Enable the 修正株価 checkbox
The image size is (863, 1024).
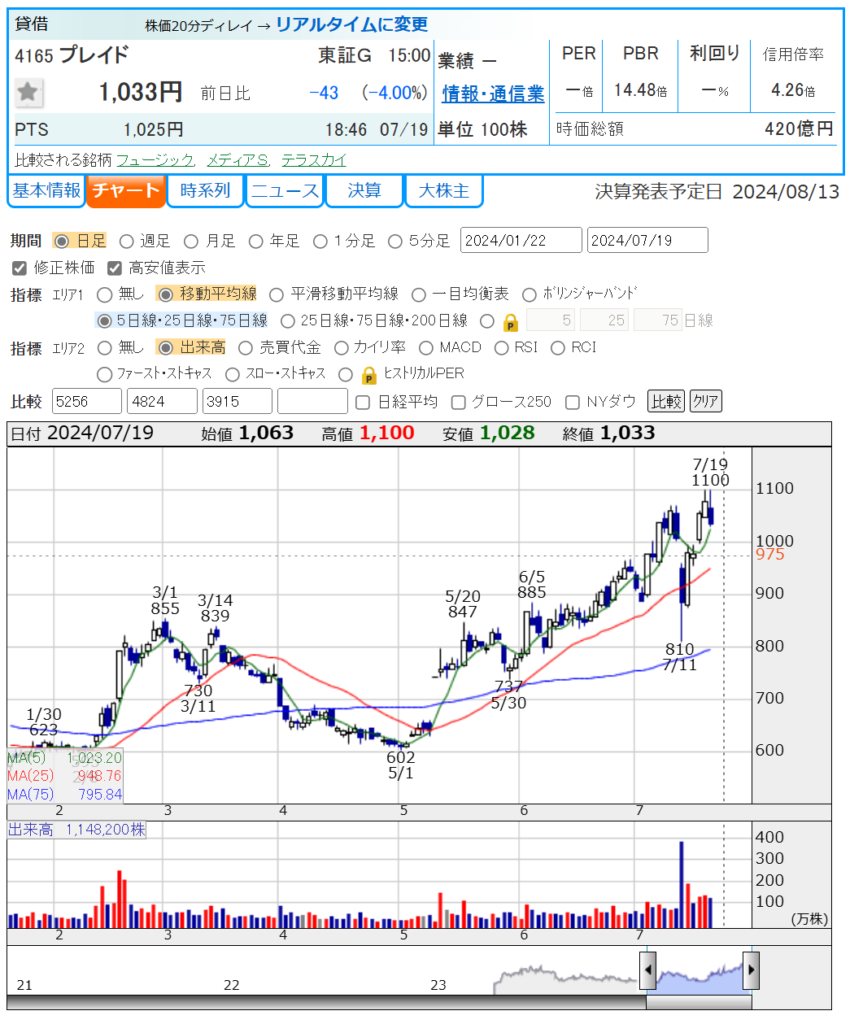click(x=18, y=268)
